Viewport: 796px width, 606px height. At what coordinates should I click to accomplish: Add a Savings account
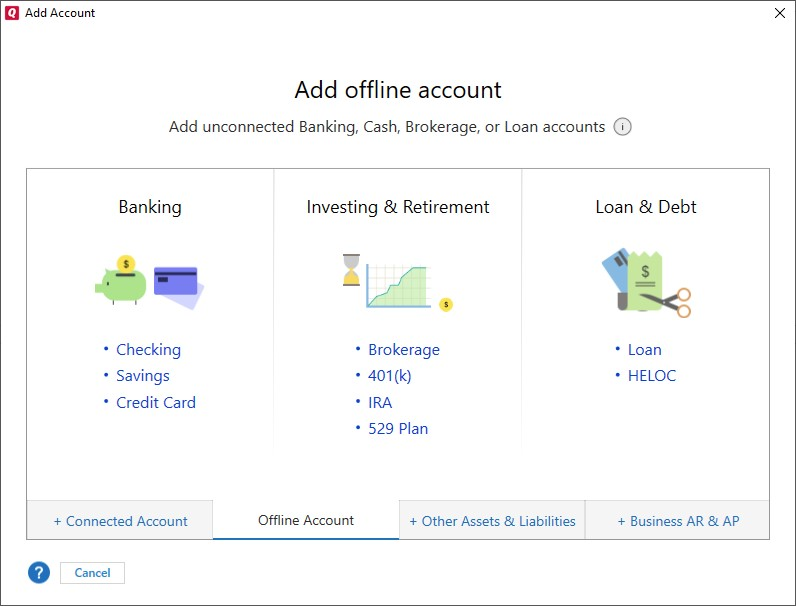[x=143, y=376]
